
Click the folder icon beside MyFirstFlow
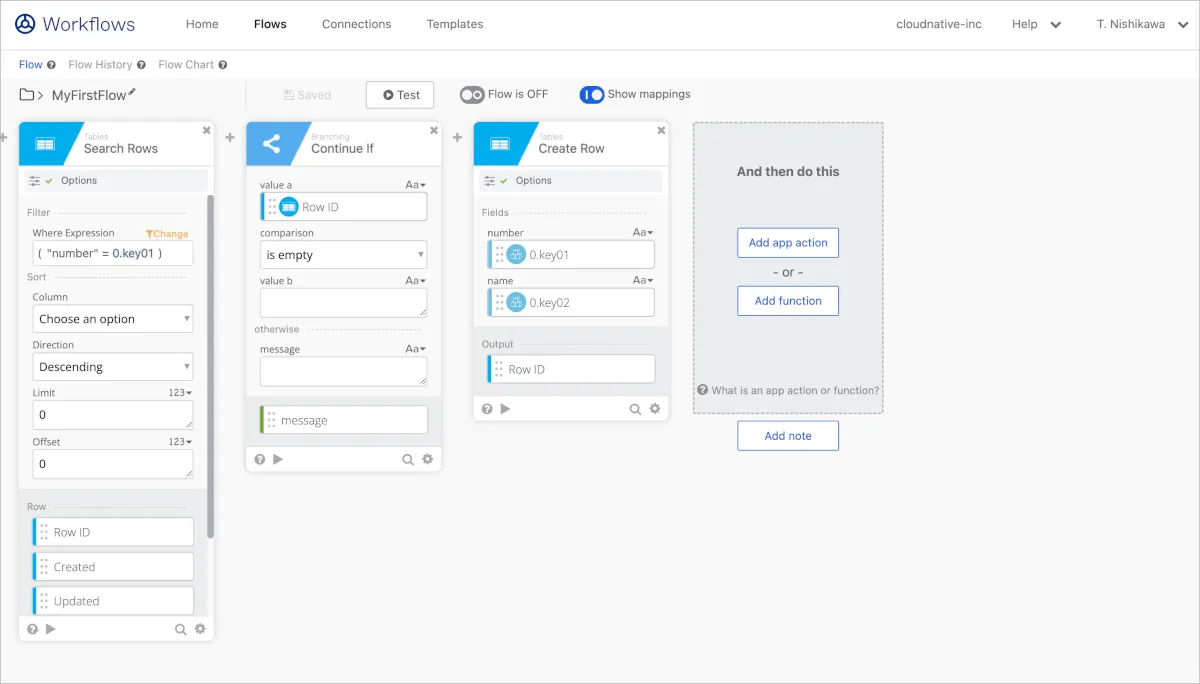point(27,95)
